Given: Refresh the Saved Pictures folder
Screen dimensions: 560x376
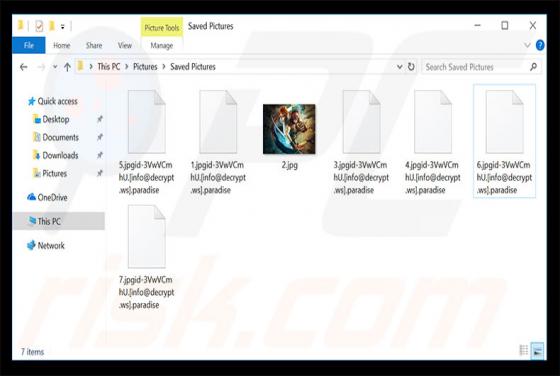Looking at the screenshot, I should (x=411, y=67).
